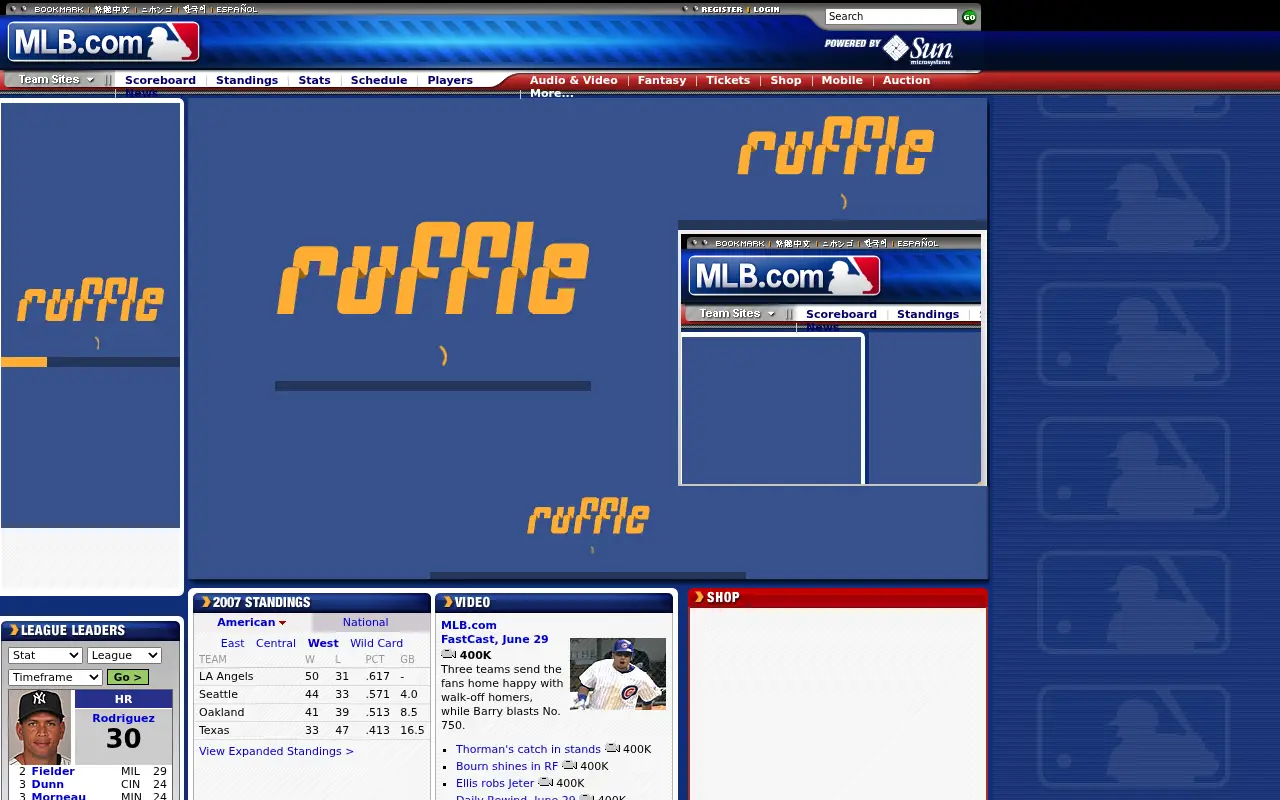Open Audio & Video in the red navigation bar
1280x800 pixels.
[x=574, y=80]
